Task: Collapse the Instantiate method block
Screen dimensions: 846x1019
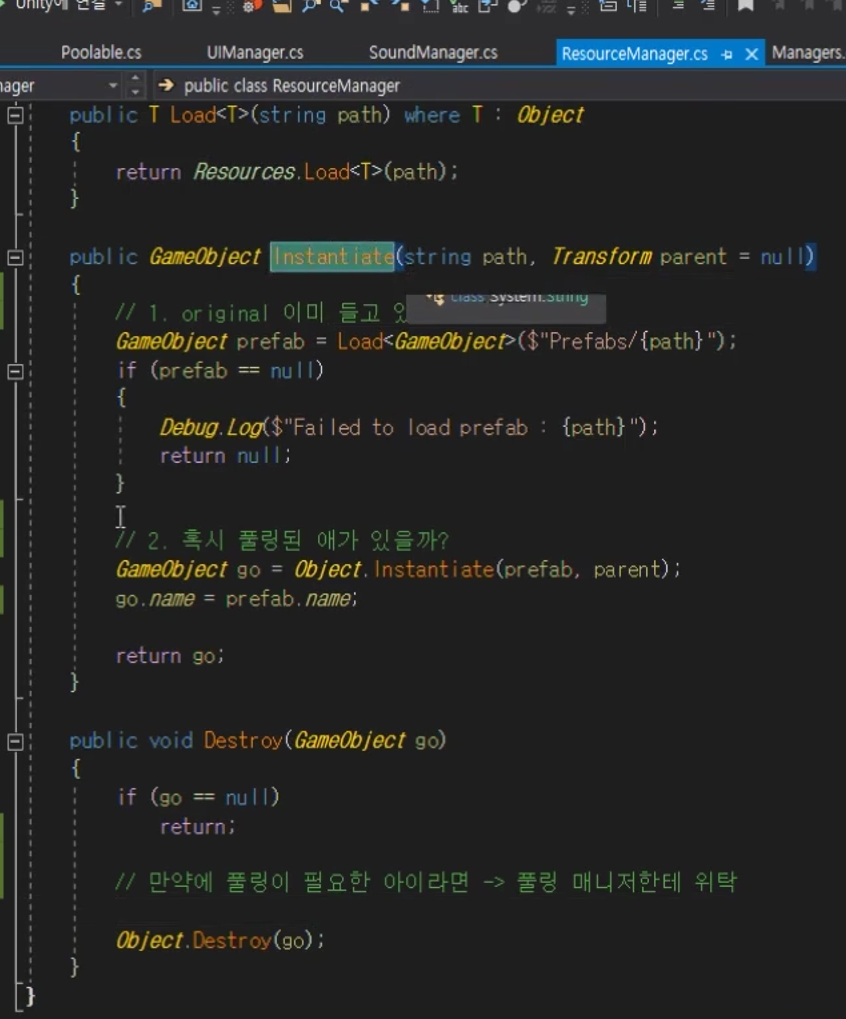Action: pos(16,257)
